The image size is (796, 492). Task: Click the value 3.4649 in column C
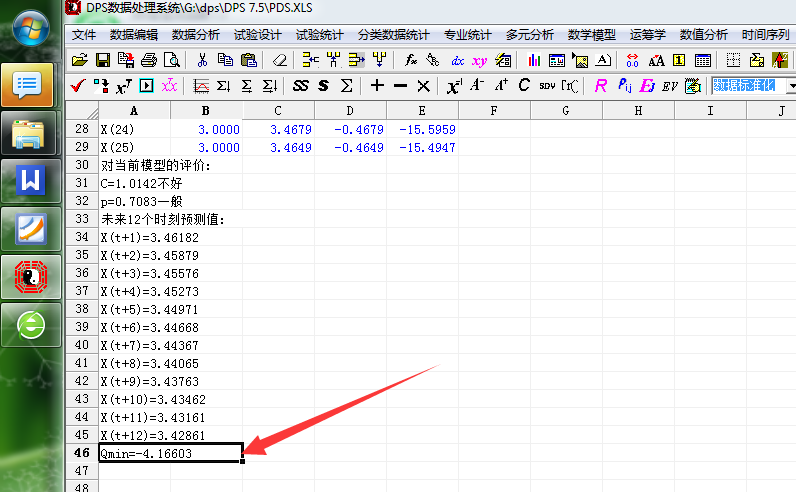pyautogui.click(x=290, y=147)
